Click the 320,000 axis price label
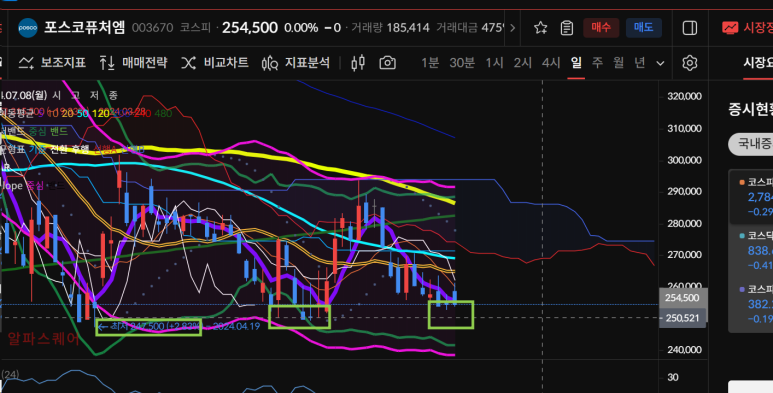This screenshot has width=773, height=393. tap(684, 96)
